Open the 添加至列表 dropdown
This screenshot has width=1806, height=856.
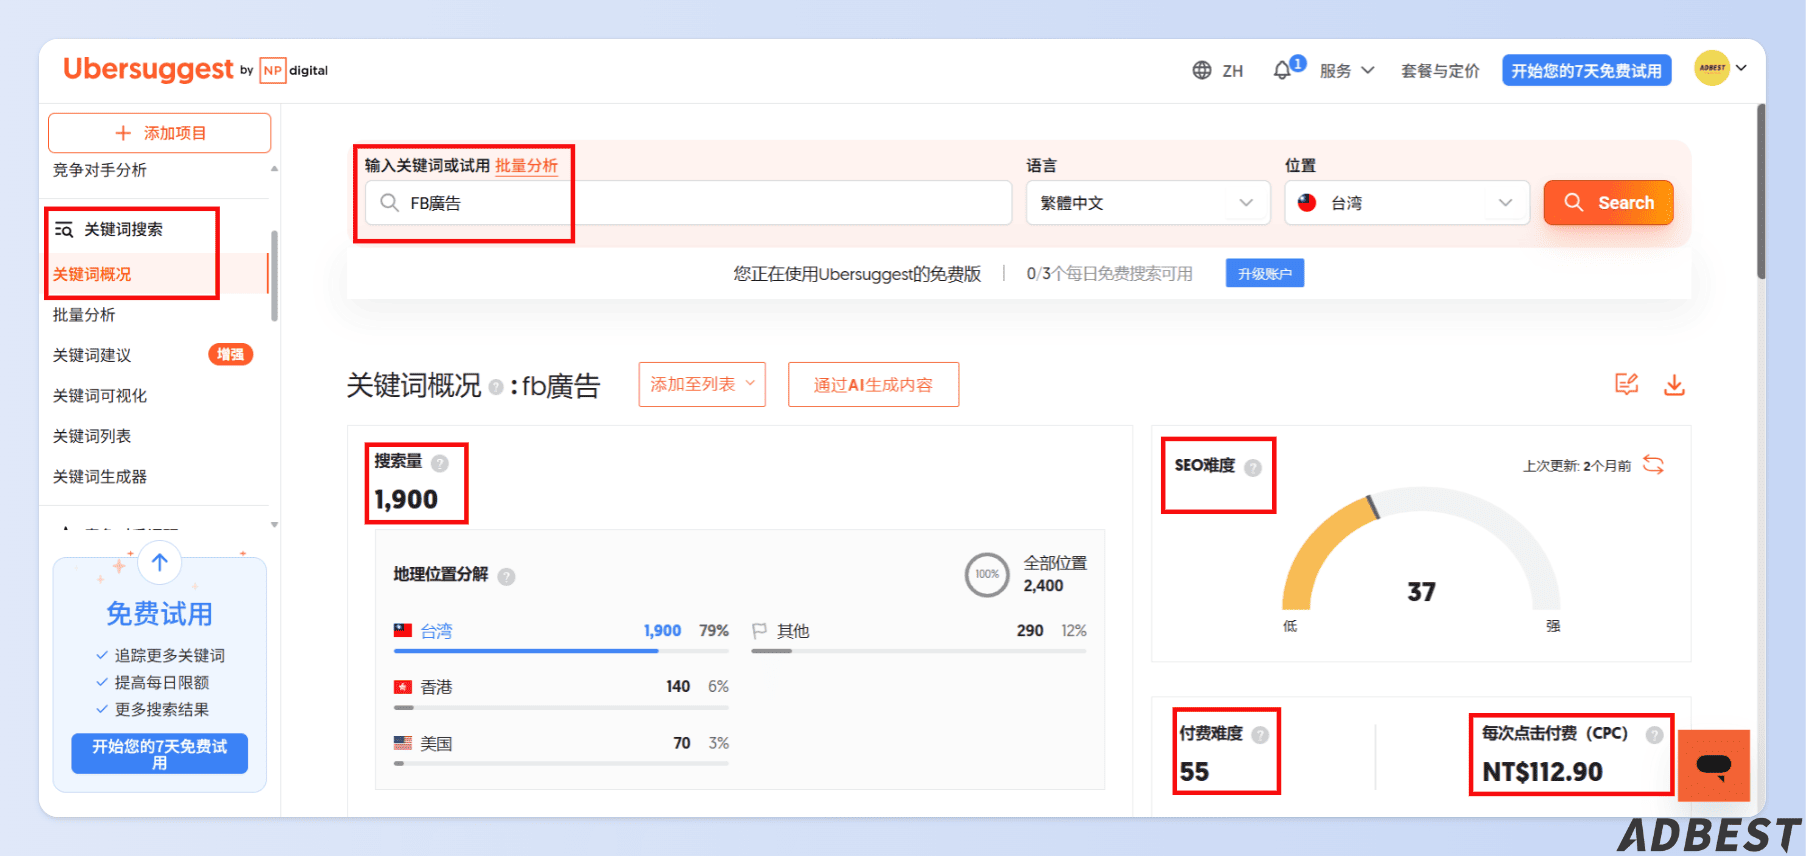tap(702, 384)
